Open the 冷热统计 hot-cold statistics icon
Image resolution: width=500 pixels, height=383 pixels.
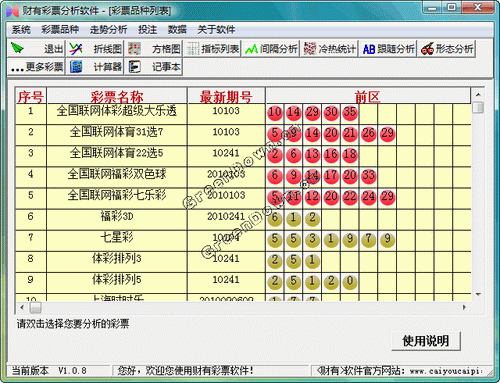(x=310, y=49)
